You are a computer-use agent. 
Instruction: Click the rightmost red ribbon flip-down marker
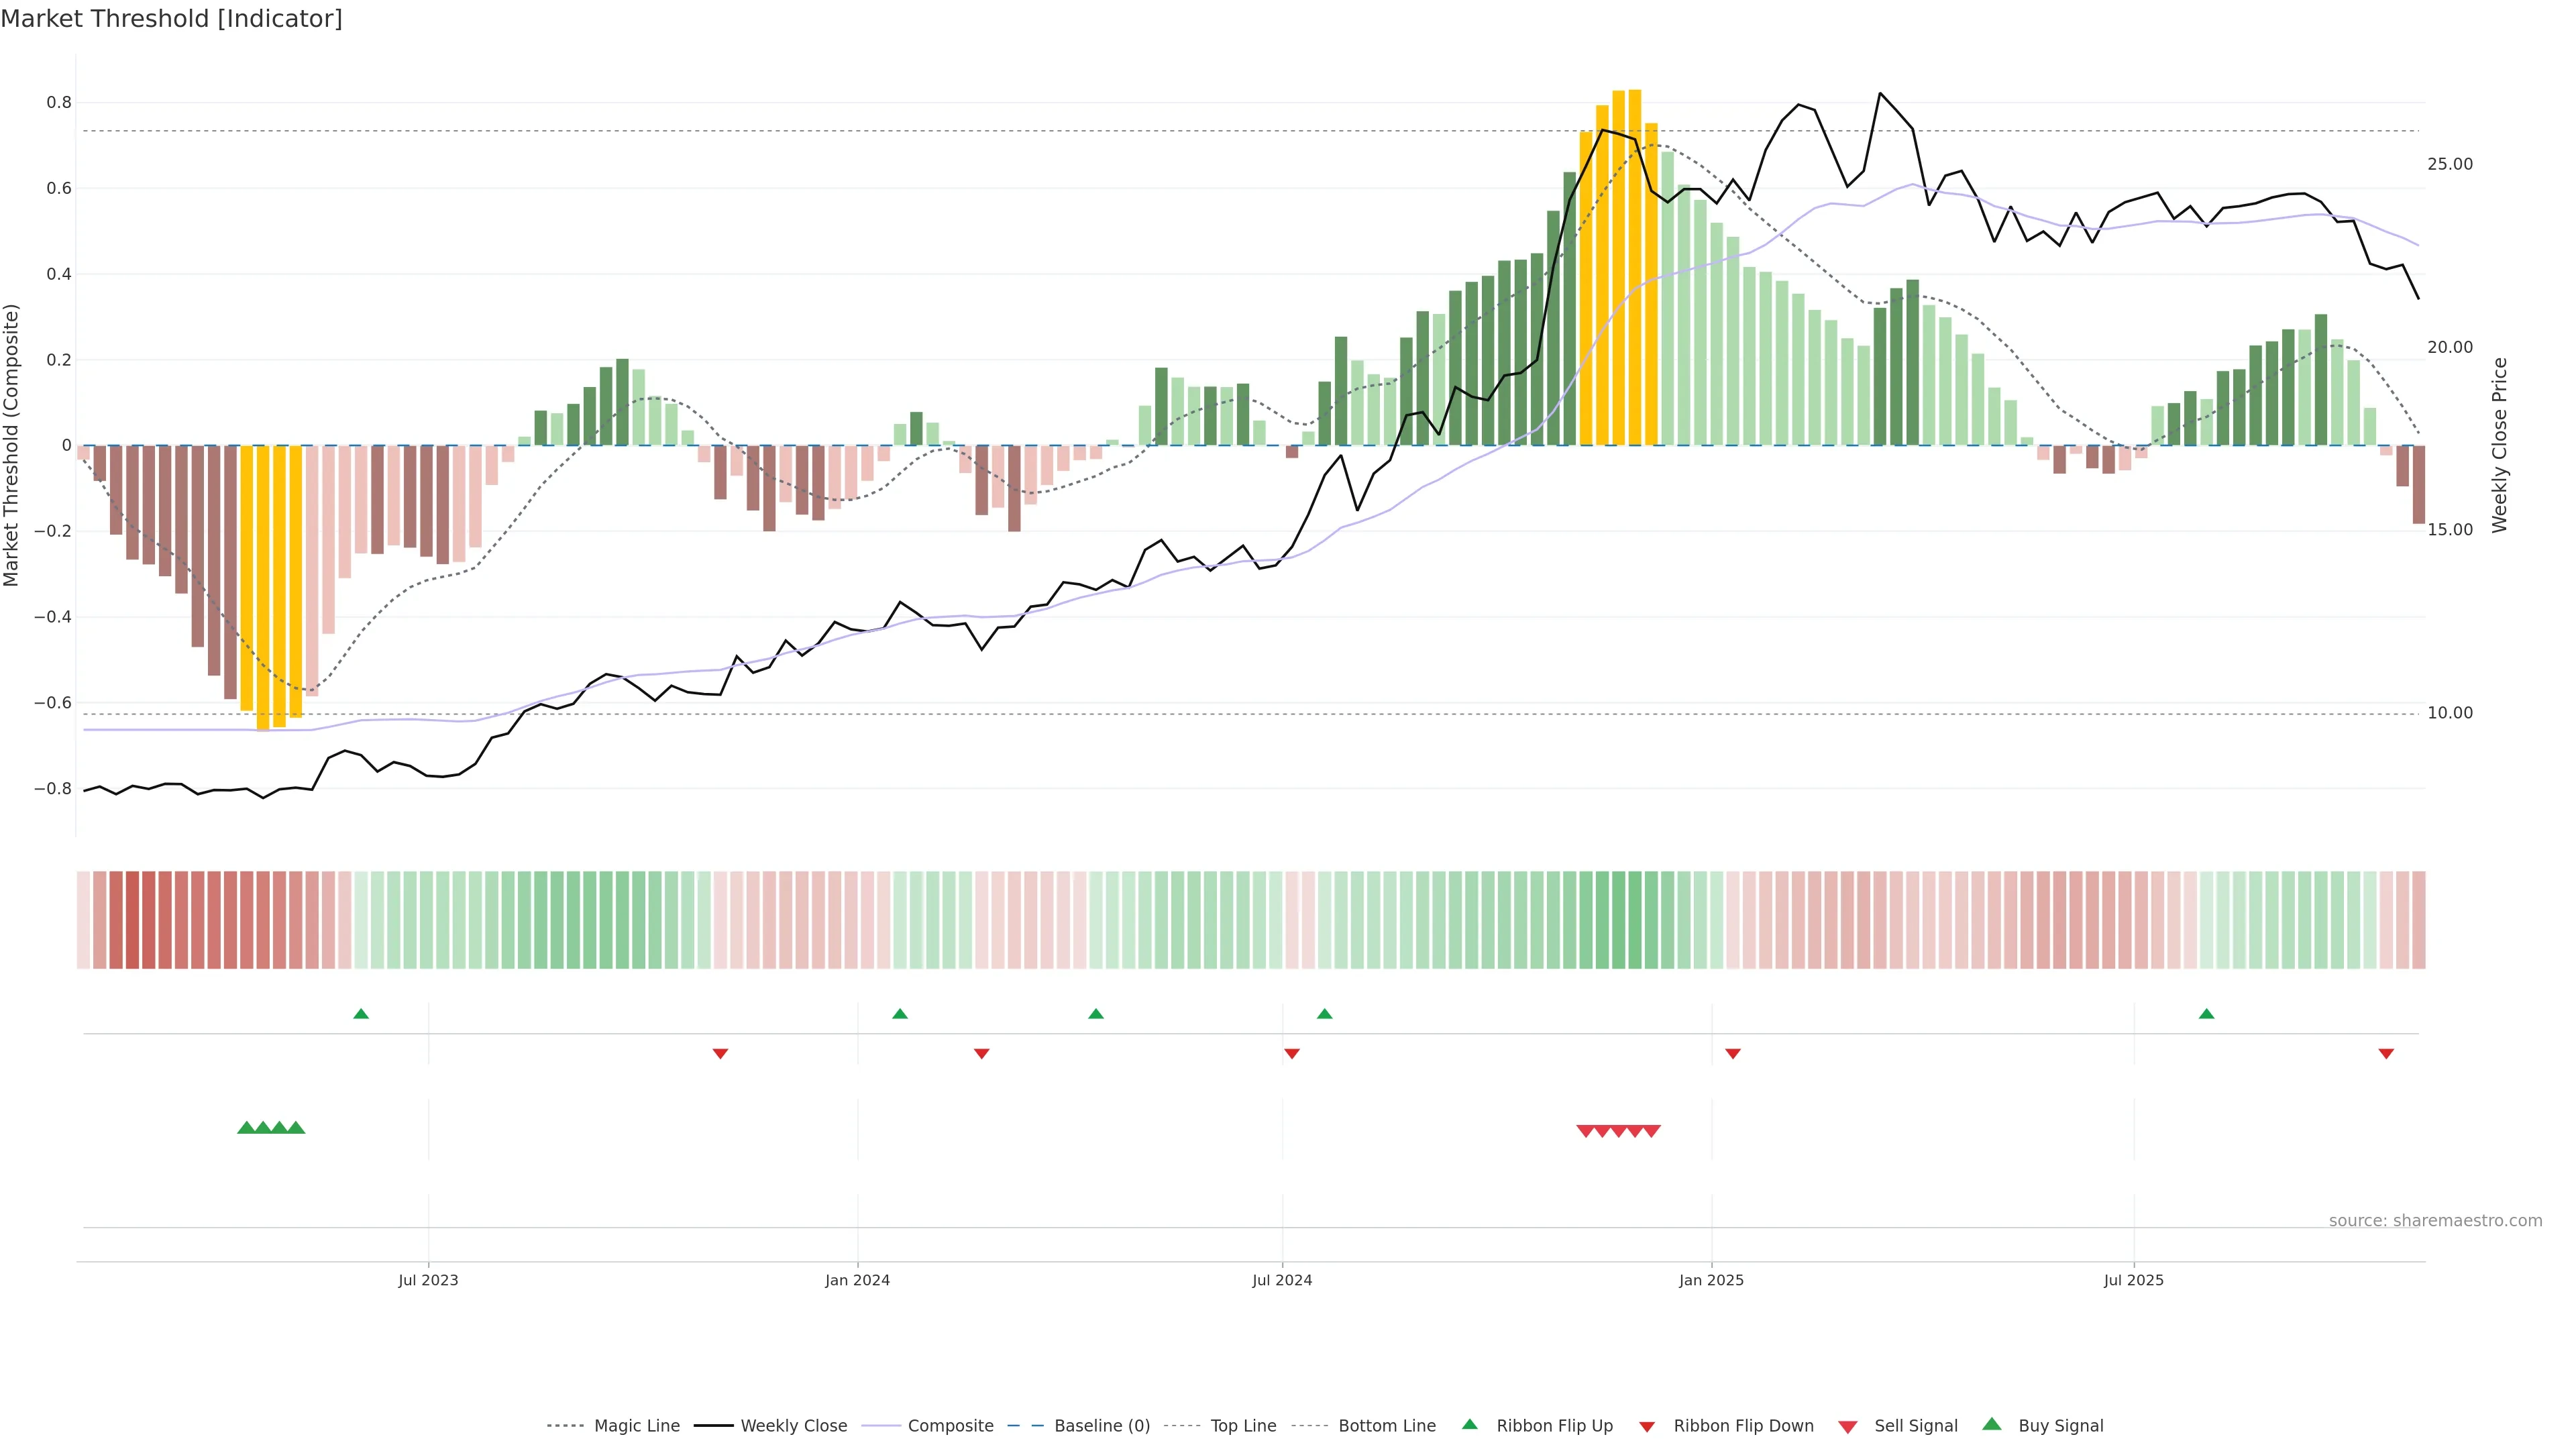(x=2386, y=1054)
